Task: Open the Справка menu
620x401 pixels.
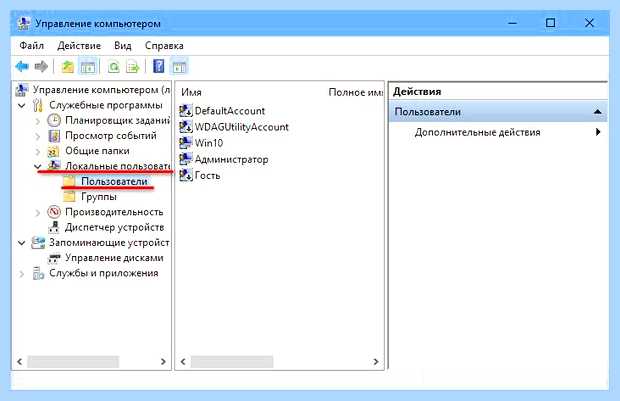Action: pos(164,45)
